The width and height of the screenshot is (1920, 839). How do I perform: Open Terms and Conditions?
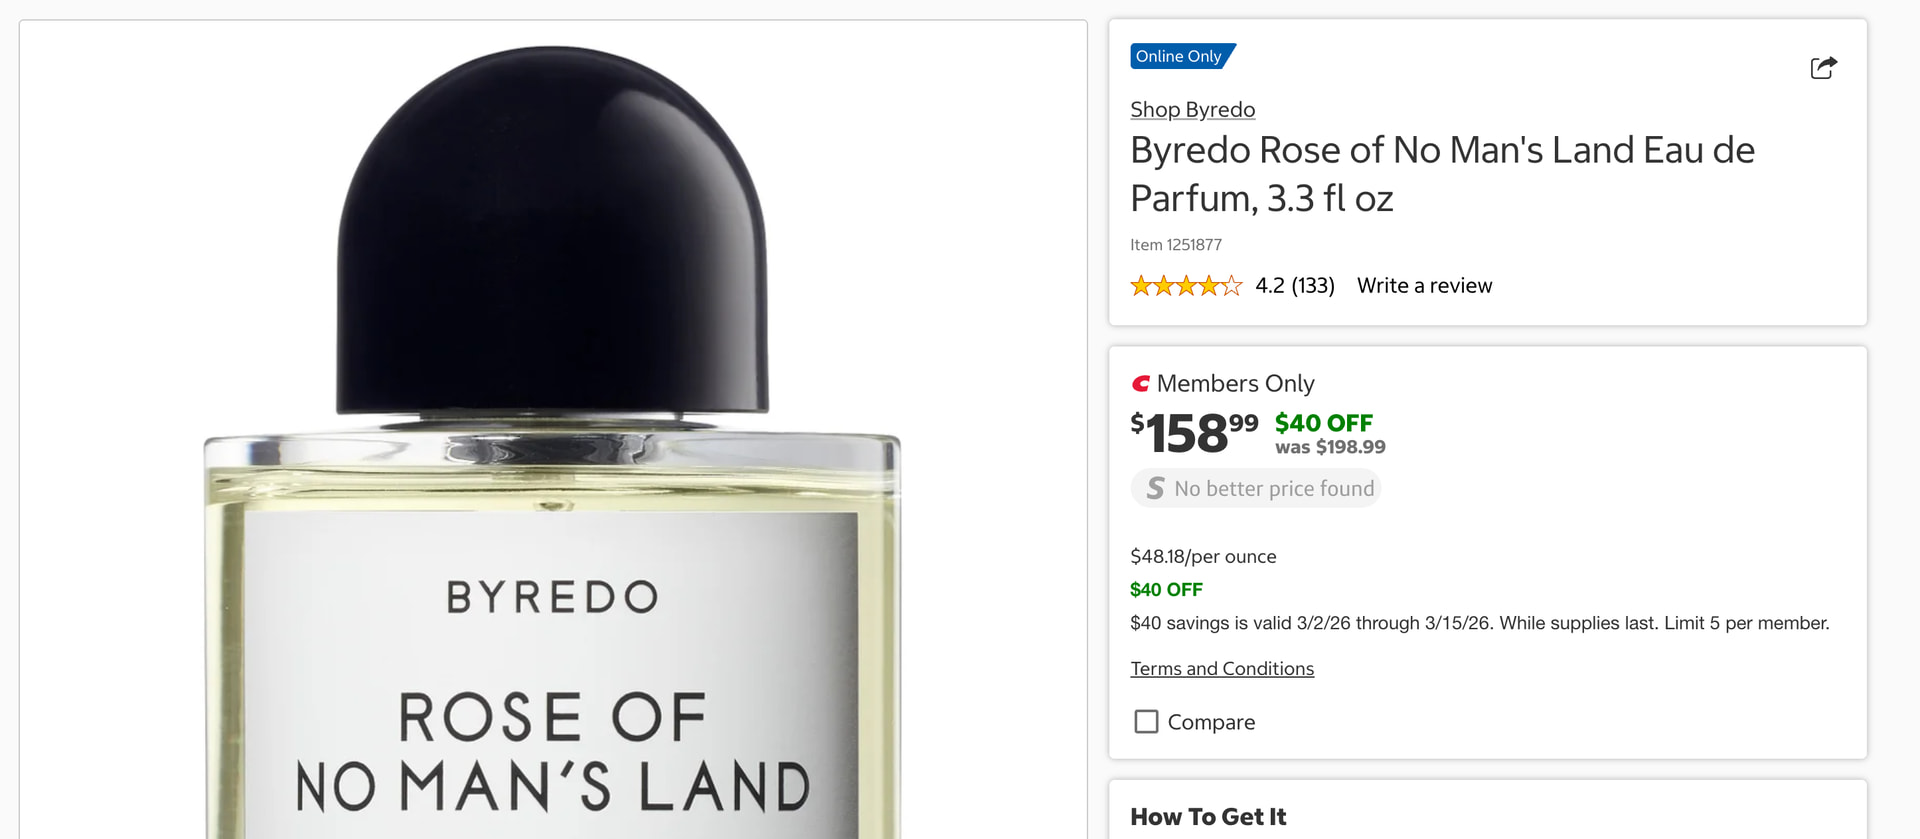click(1222, 668)
